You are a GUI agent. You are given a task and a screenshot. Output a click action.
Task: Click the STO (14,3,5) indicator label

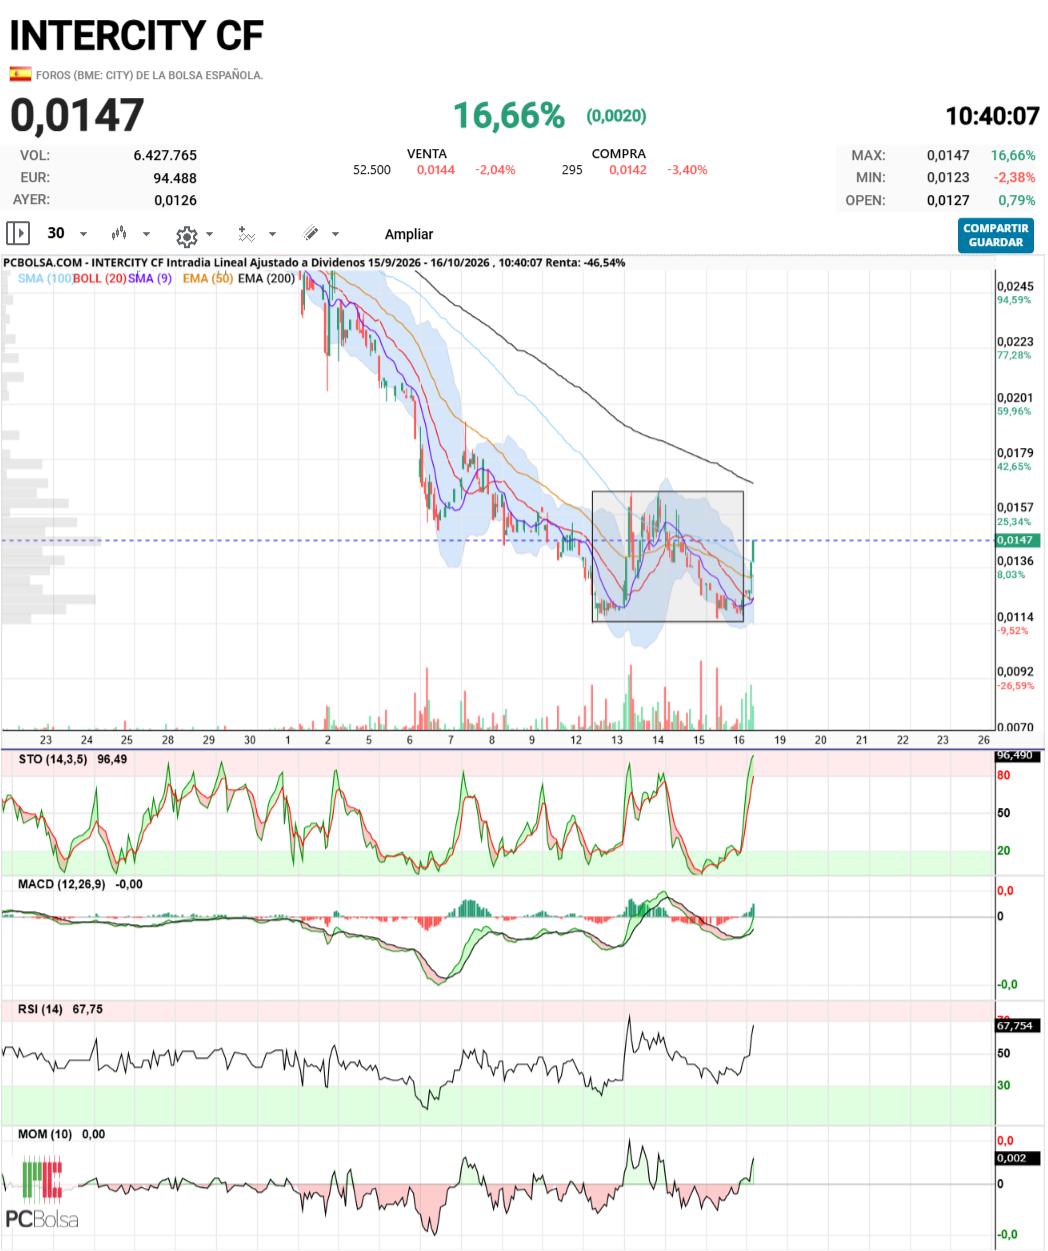pyautogui.click(x=53, y=760)
